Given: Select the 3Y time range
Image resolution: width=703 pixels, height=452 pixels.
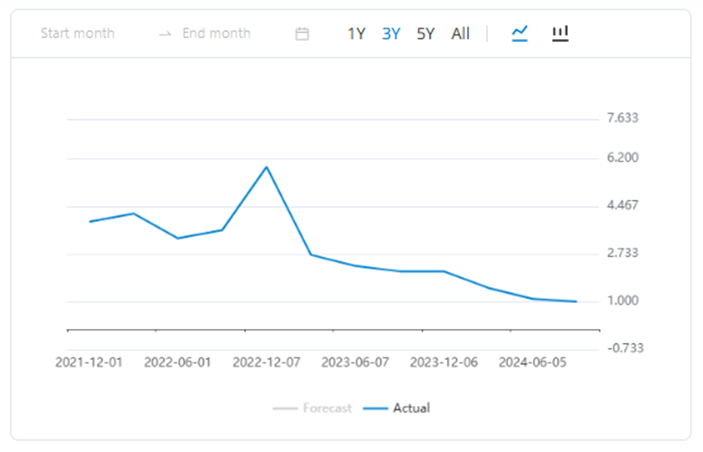Looking at the screenshot, I should click(x=391, y=34).
